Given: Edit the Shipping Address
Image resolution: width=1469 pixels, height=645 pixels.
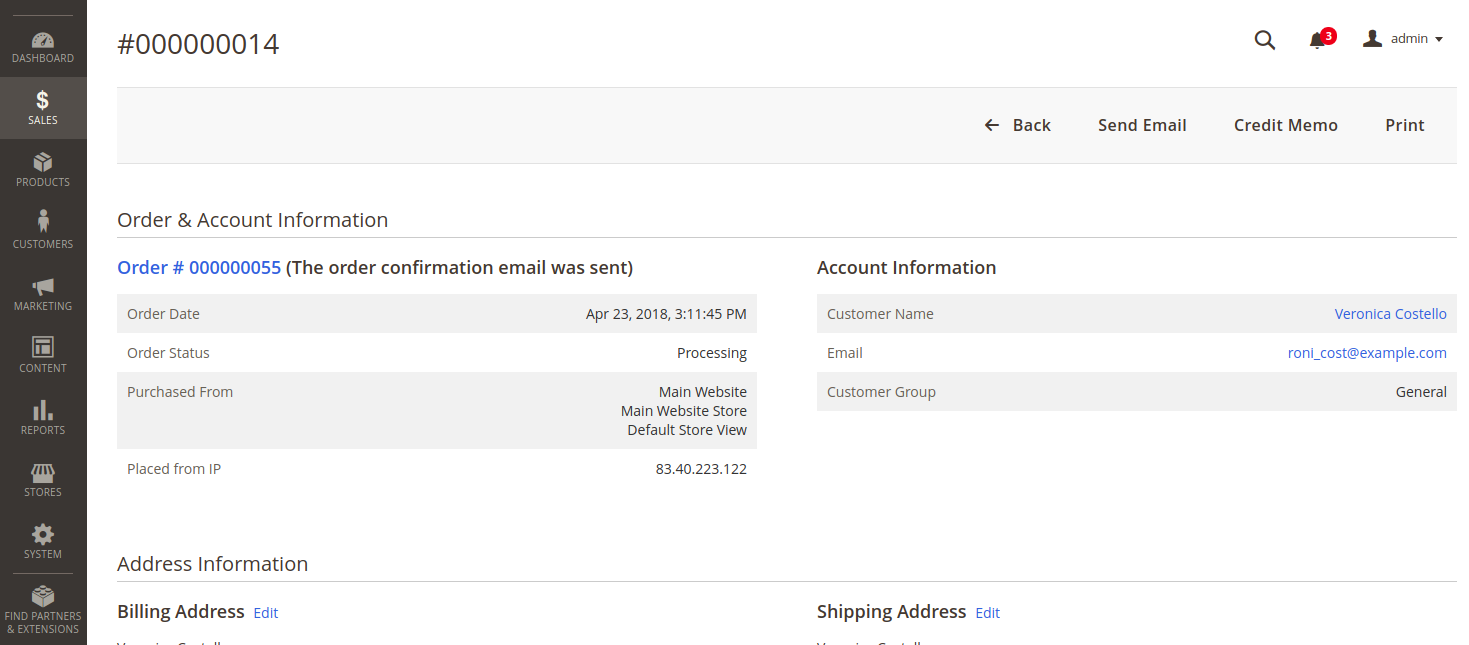Looking at the screenshot, I should (988, 613).
